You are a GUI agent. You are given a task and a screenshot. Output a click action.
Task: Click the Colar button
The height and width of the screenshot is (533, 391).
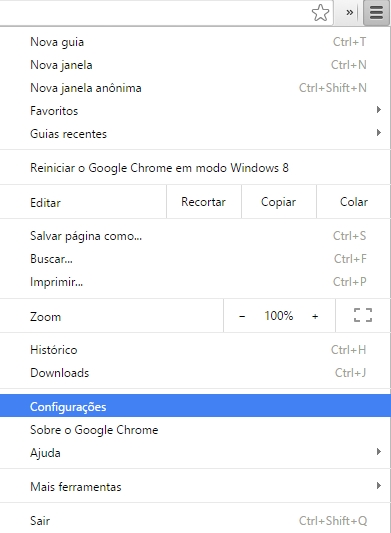pos(354,202)
